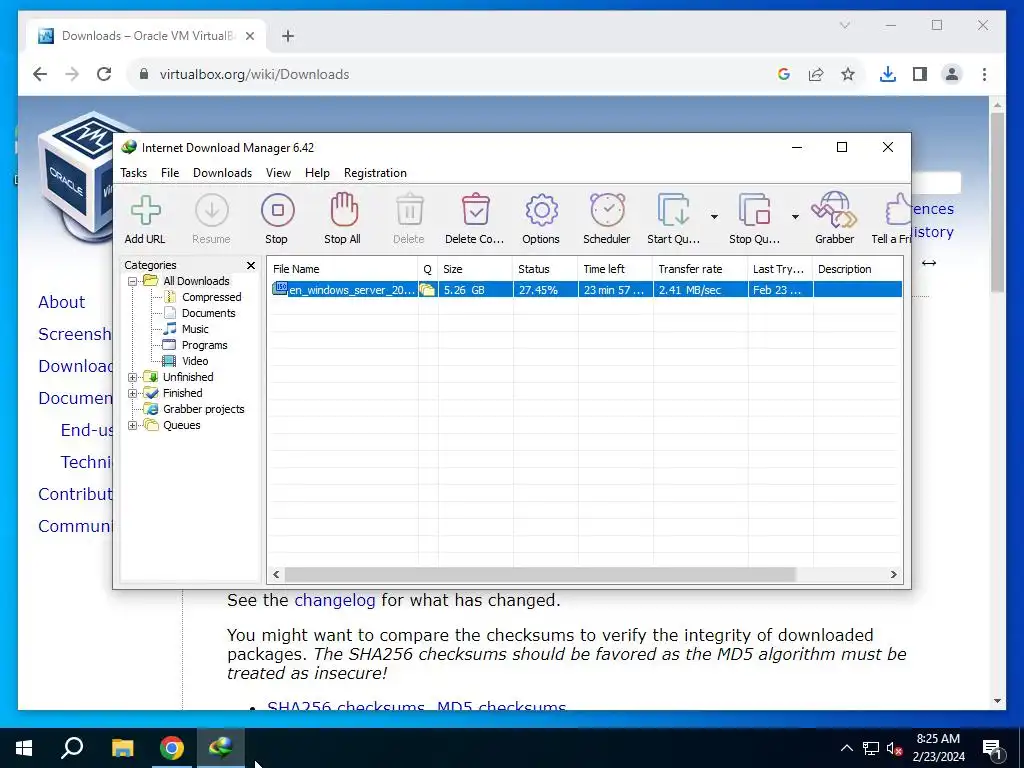The width and height of the screenshot is (1024, 768).
Task: Sort by File Name column header
Action: point(343,269)
